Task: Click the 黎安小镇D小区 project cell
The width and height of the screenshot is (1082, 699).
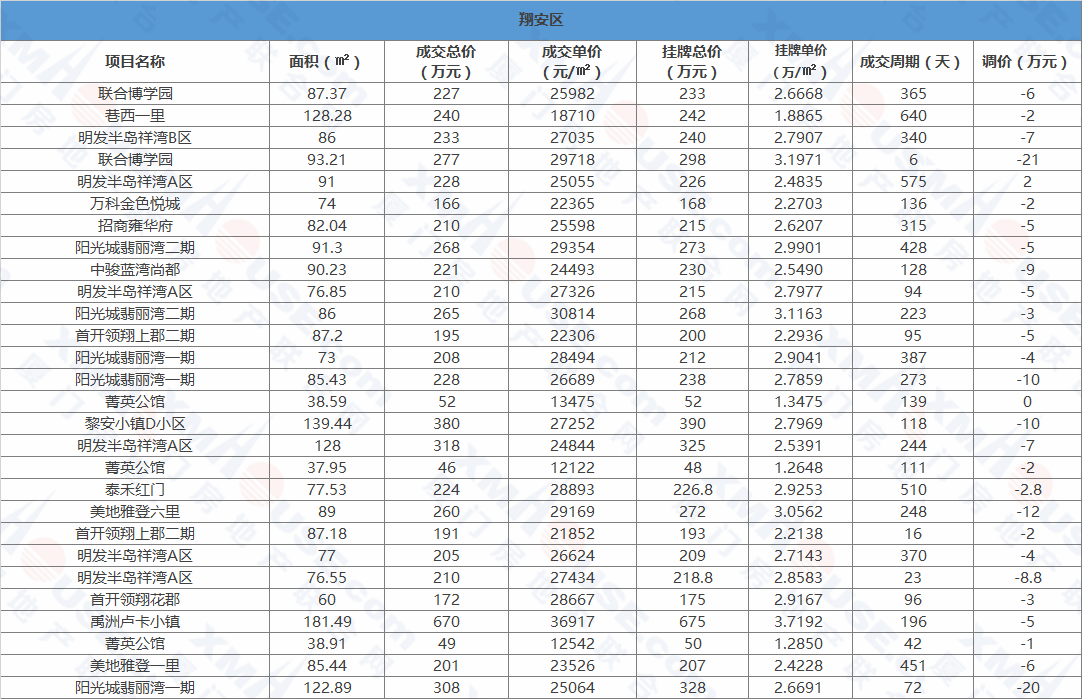Action: coord(135,424)
